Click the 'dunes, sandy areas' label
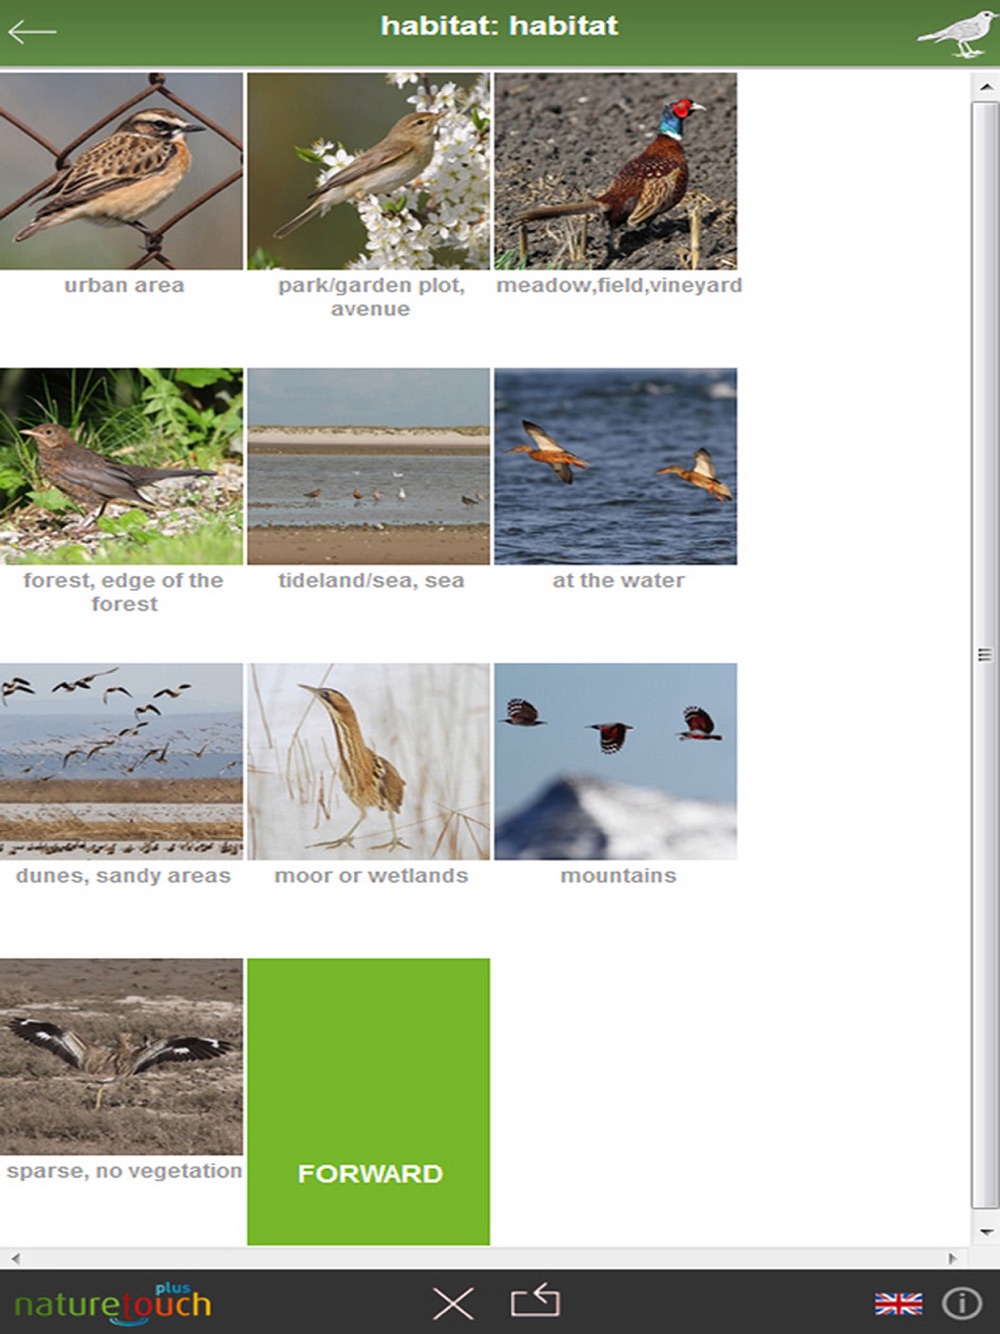Screen dimensions: 1000x1334 (x=123, y=876)
